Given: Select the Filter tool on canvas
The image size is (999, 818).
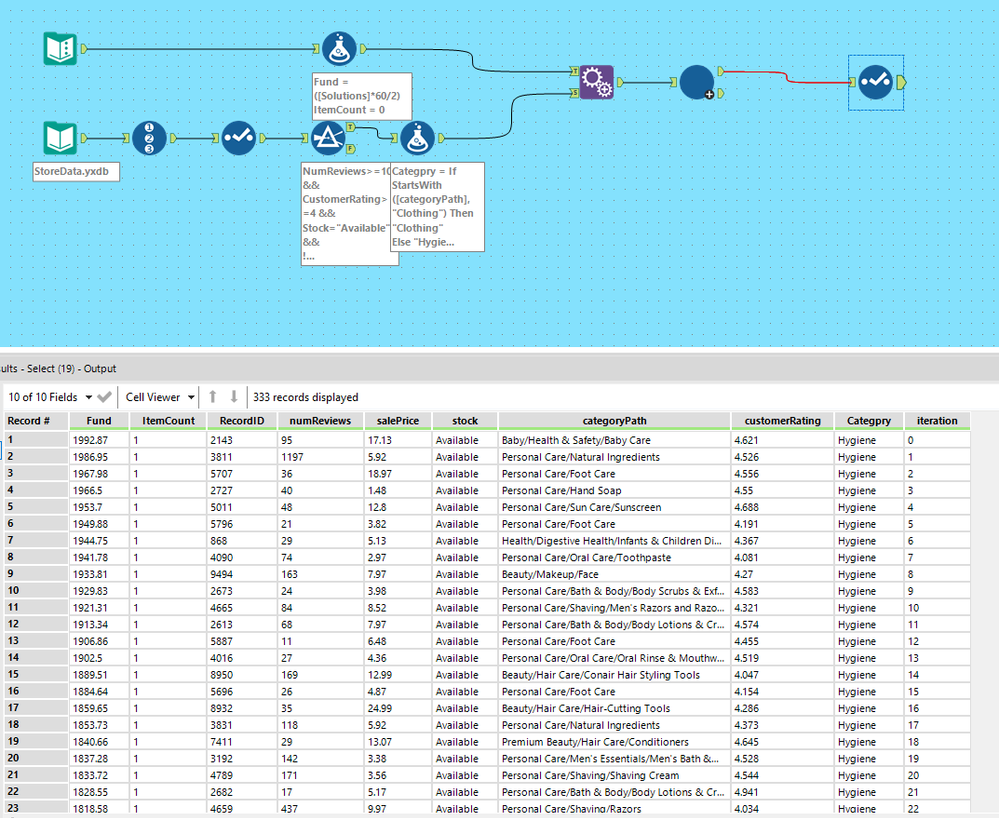Looking at the screenshot, I should 326,138.
